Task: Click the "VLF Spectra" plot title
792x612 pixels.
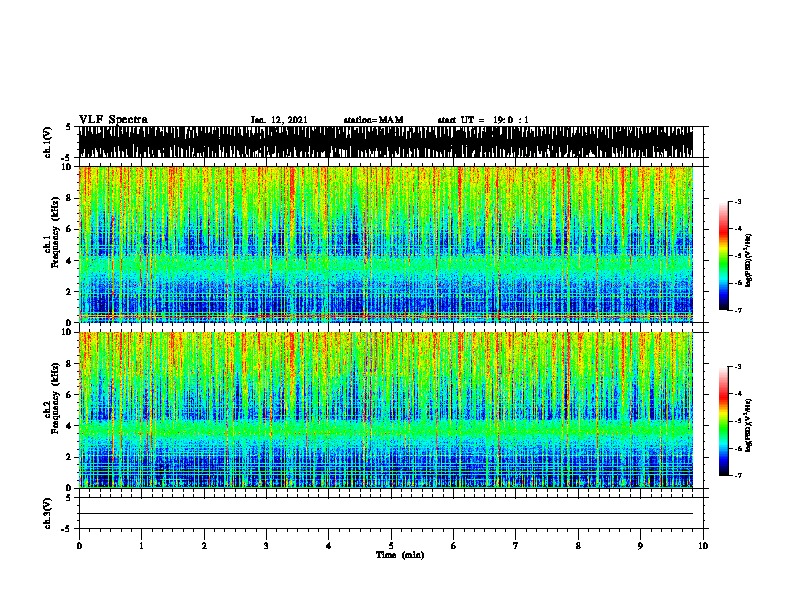Action: 113,120
